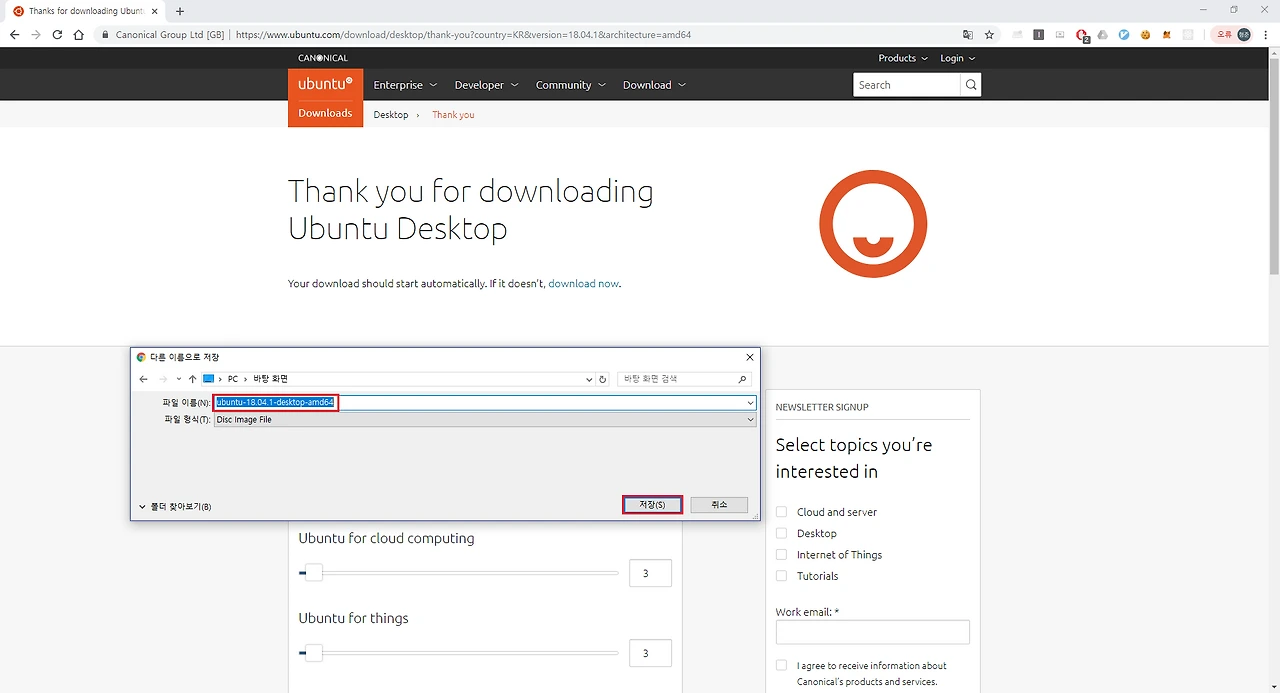
Task: Refresh the folder in Save As dialog
Action: pyautogui.click(x=602, y=379)
